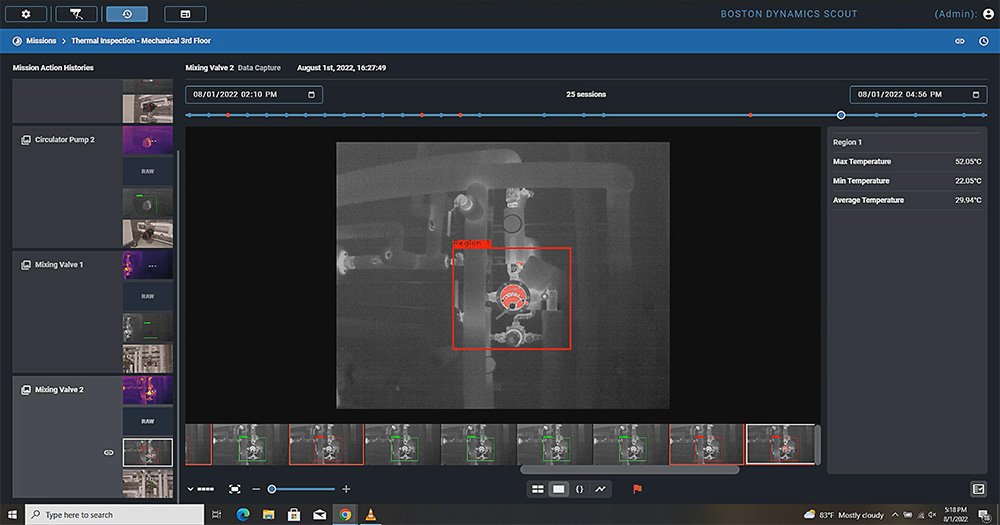This screenshot has height=525, width=1000.
Task: Select the RAW thumbnail under Mixing Valve 1
Action: [x=147, y=296]
